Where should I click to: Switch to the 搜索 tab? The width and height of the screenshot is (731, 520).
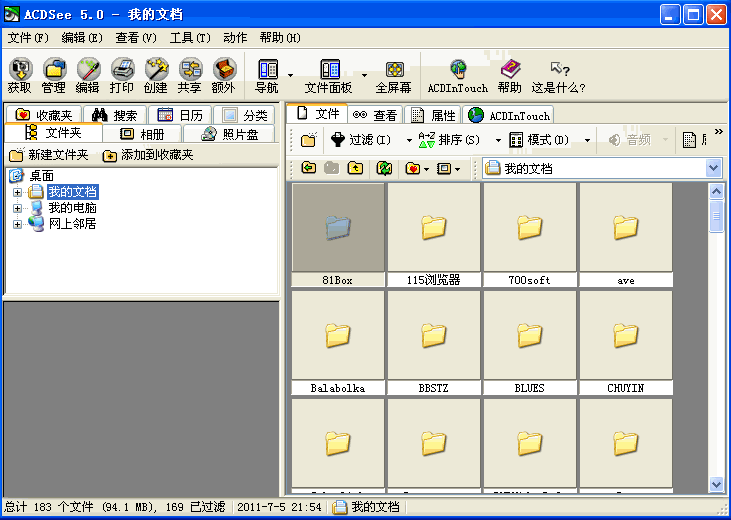[115, 115]
